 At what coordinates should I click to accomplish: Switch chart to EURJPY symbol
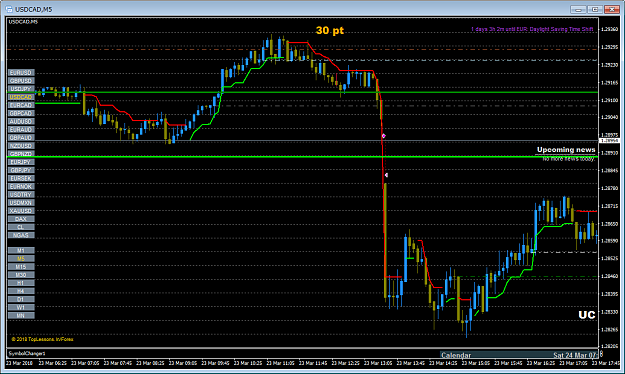tap(21, 162)
